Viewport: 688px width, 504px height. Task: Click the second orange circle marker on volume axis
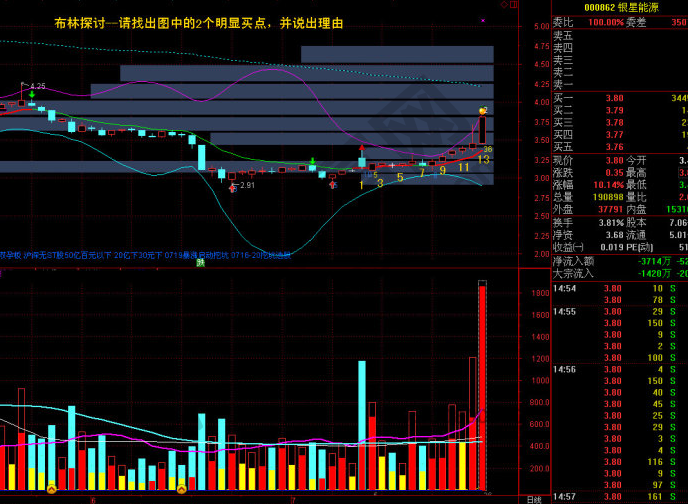(x=181, y=488)
